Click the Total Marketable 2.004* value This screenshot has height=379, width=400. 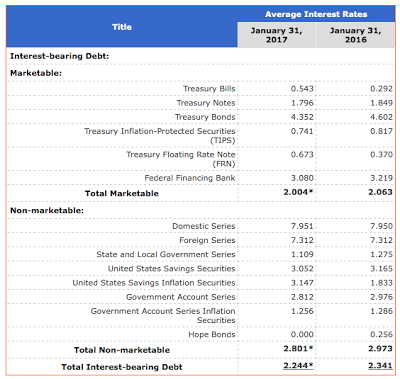coord(298,192)
